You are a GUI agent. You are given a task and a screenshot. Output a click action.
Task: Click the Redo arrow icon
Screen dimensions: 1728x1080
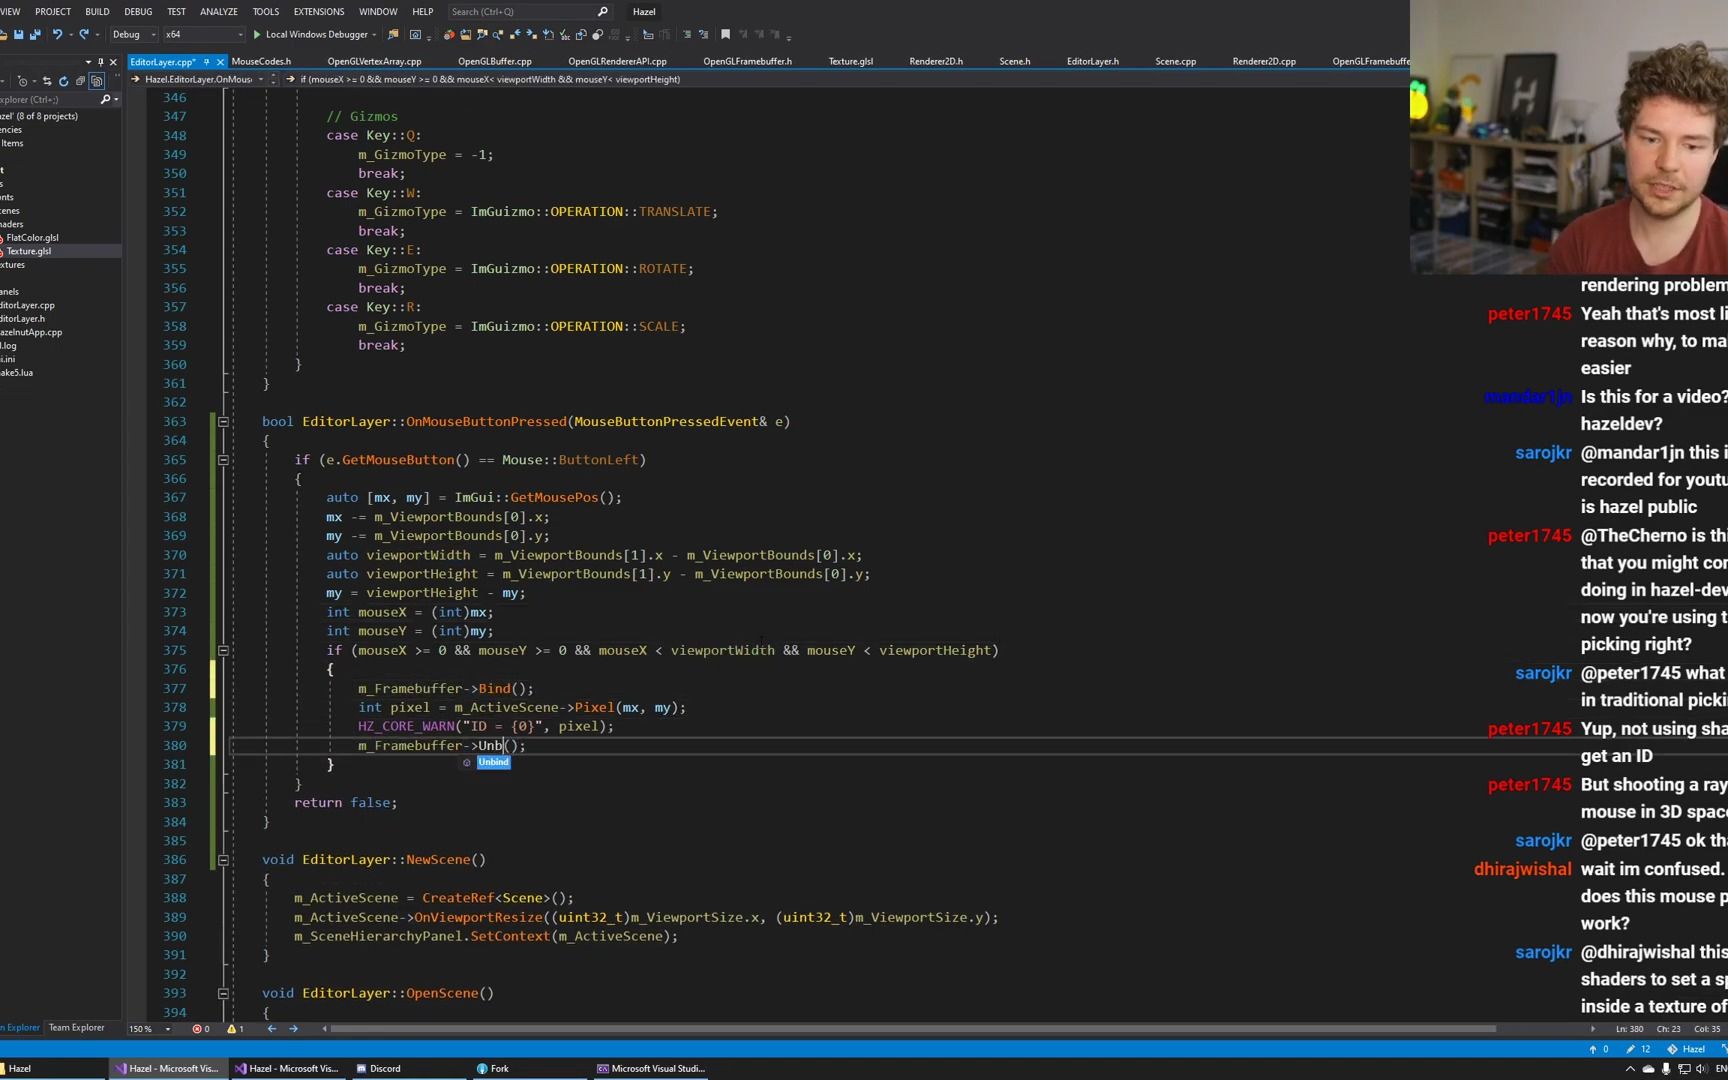pyautogui.click(x=84, y=35)
